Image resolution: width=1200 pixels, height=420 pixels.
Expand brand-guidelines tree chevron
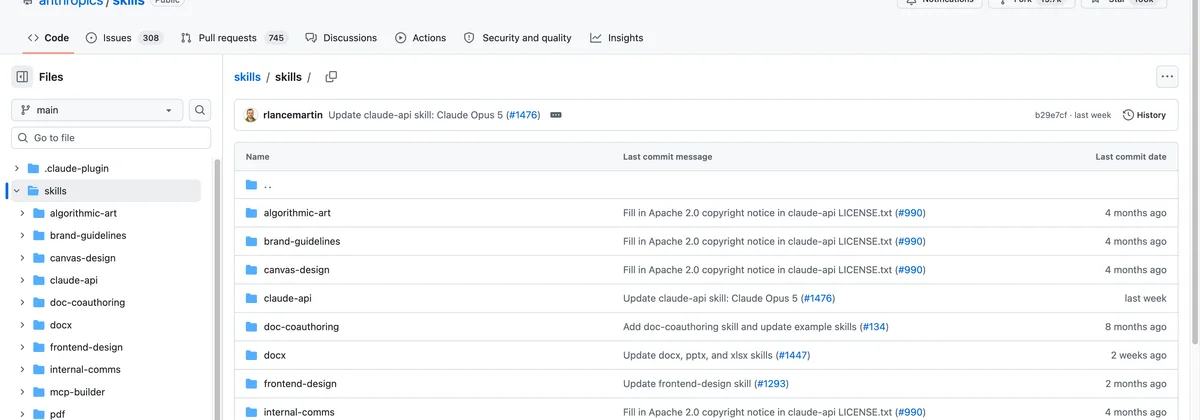22,236
